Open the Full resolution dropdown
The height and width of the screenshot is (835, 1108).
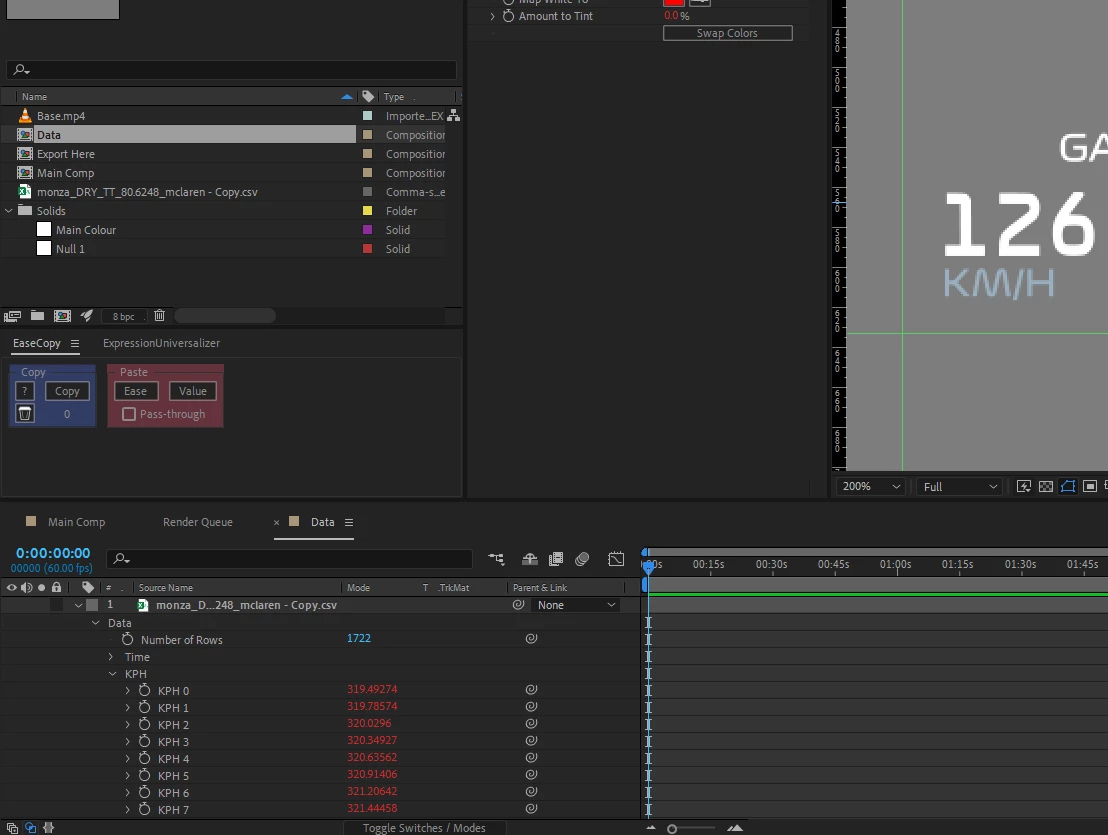click(959, 486)
